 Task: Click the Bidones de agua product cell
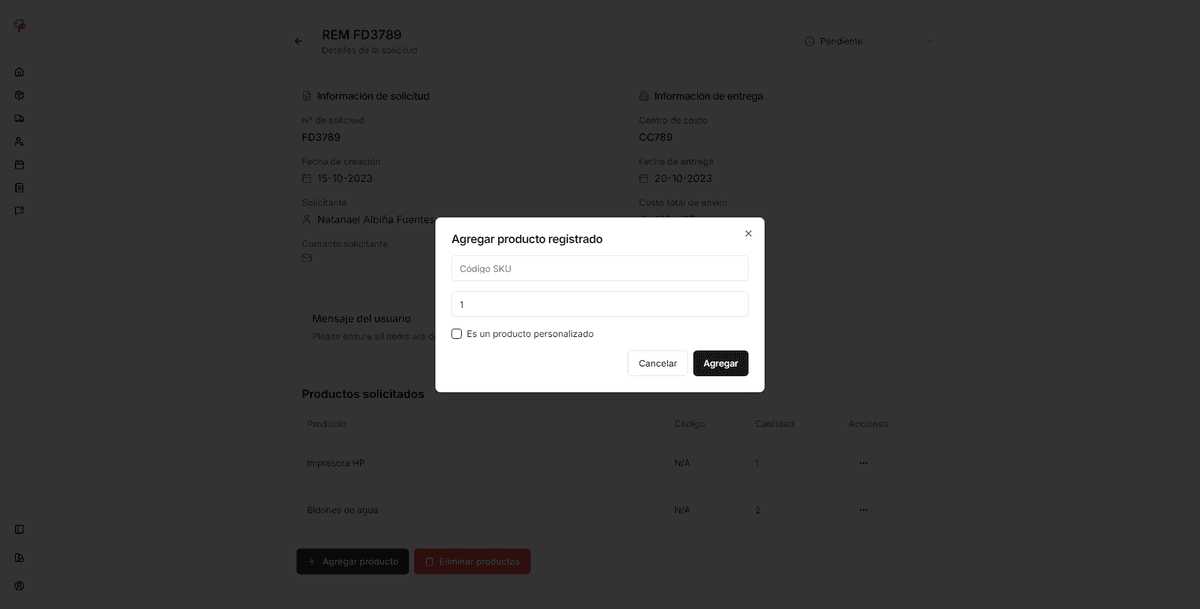[342, 510]
